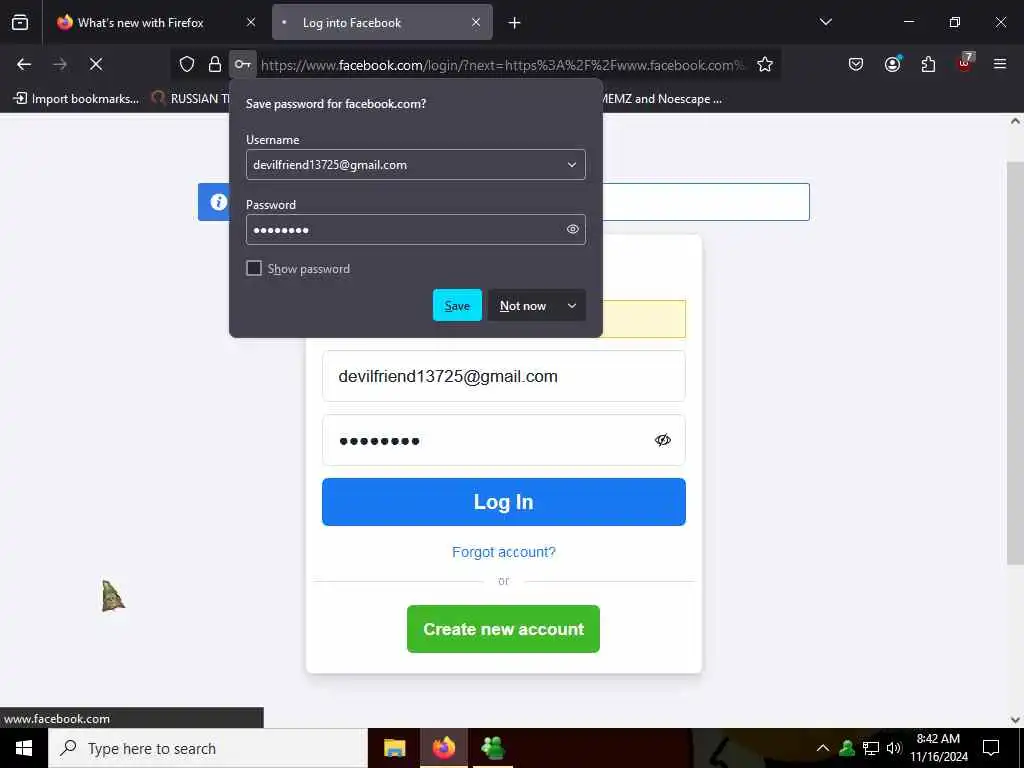Open network tray icon
1024x768 pixels.
point(871,748)
